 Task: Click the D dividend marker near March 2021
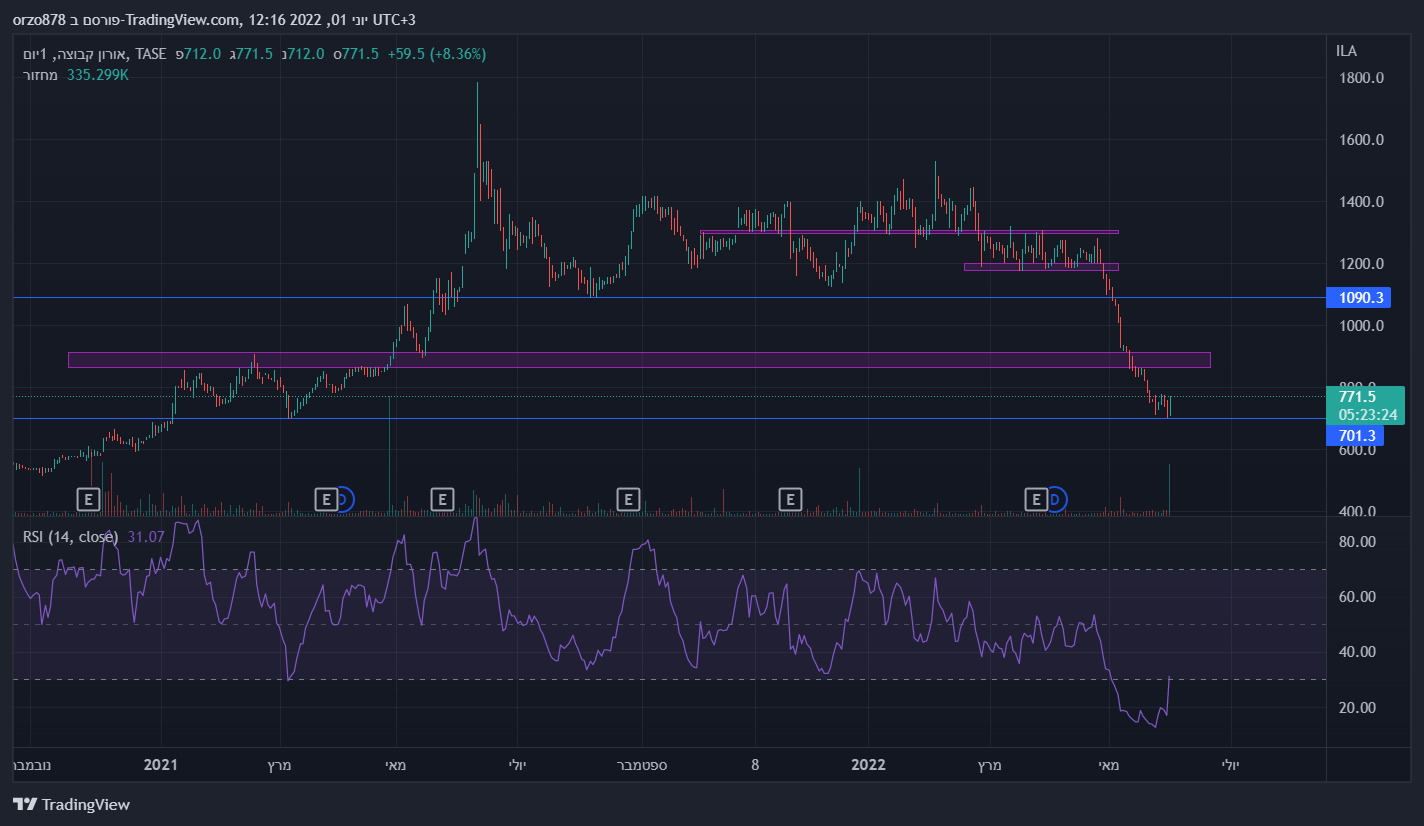point(342,498)
